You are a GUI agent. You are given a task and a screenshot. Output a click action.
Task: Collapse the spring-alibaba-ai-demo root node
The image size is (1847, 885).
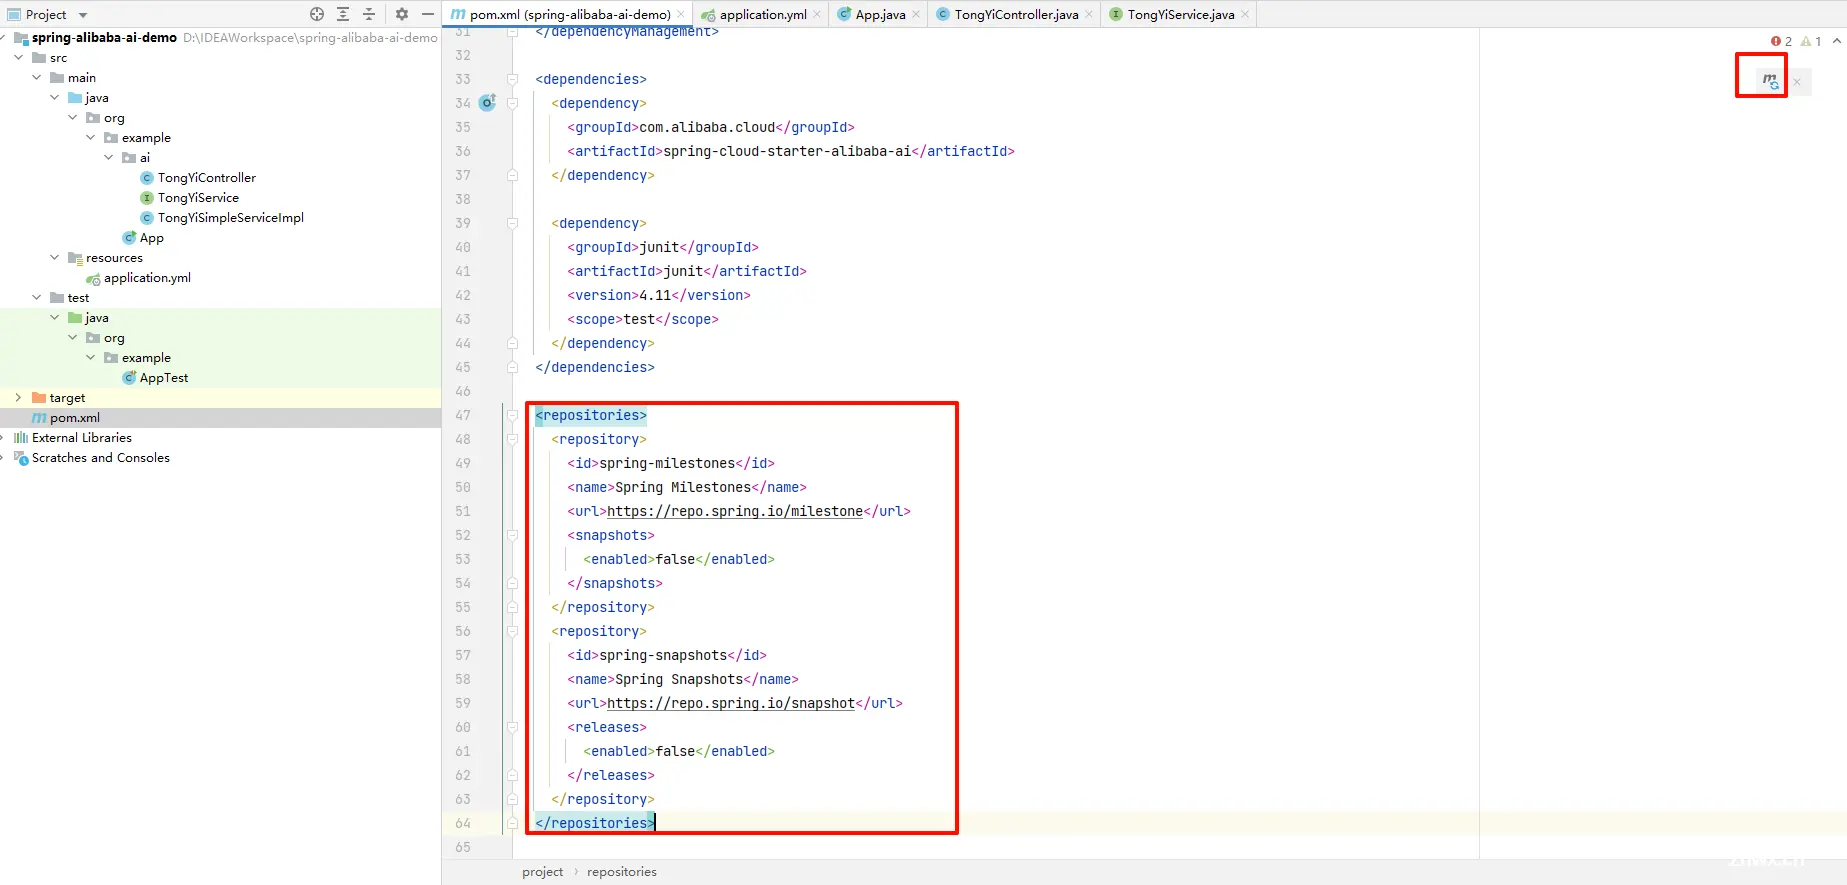[3, 37]
